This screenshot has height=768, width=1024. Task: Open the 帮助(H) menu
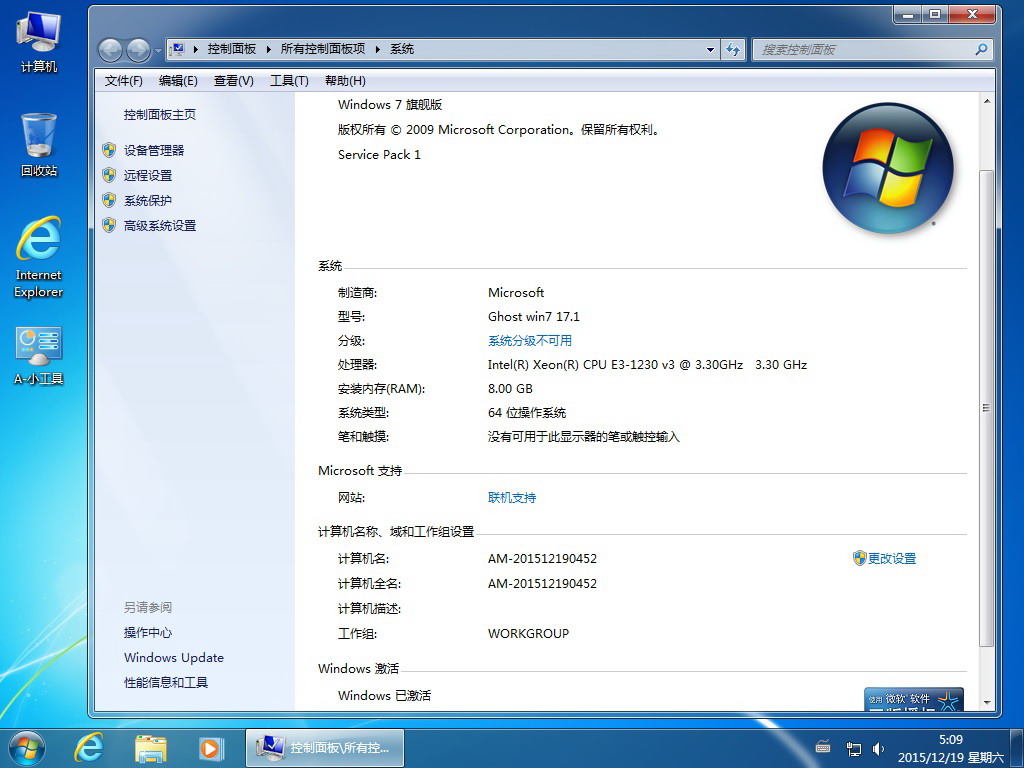[x=345, y=80]
